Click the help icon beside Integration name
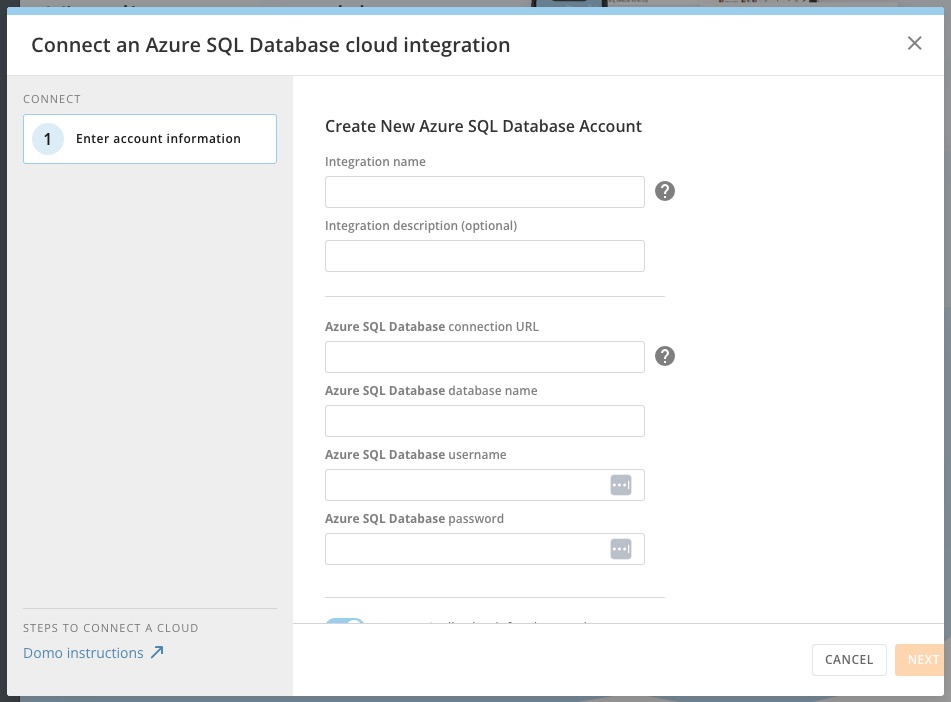The height and width of the screenshot is (702, 951). coord(665,190)
